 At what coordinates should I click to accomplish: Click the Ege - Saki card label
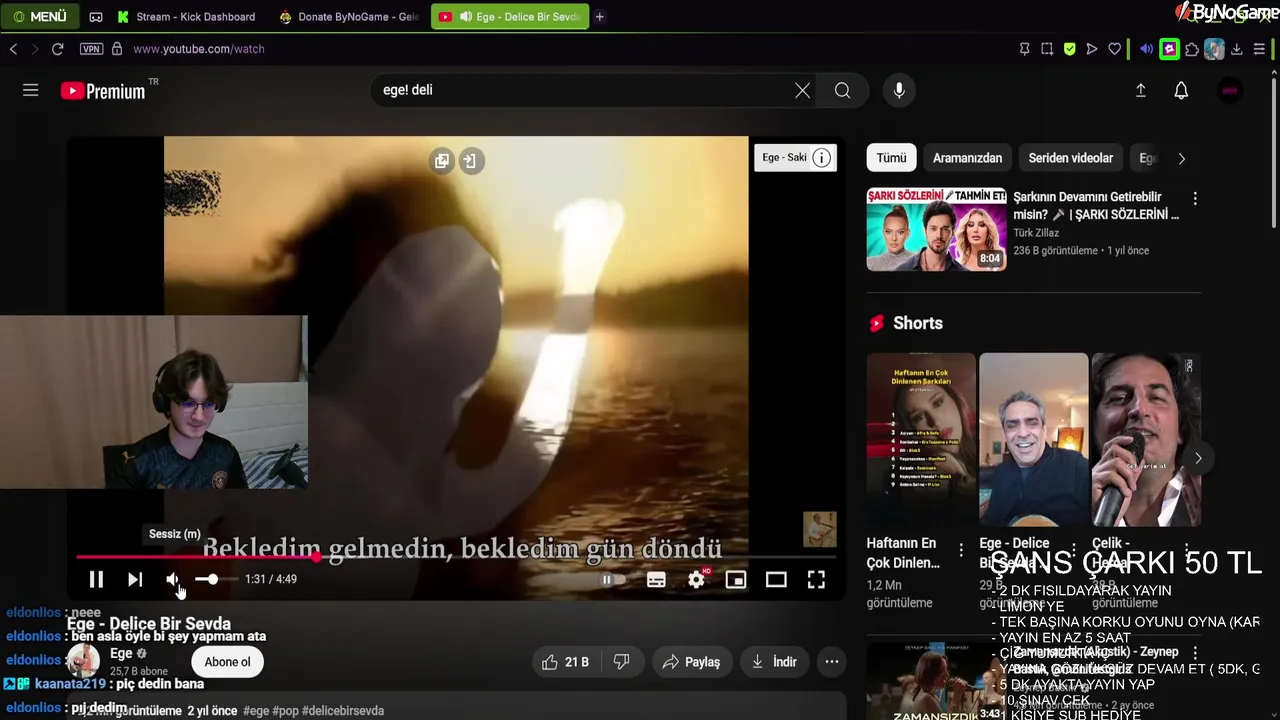(784, 158)
